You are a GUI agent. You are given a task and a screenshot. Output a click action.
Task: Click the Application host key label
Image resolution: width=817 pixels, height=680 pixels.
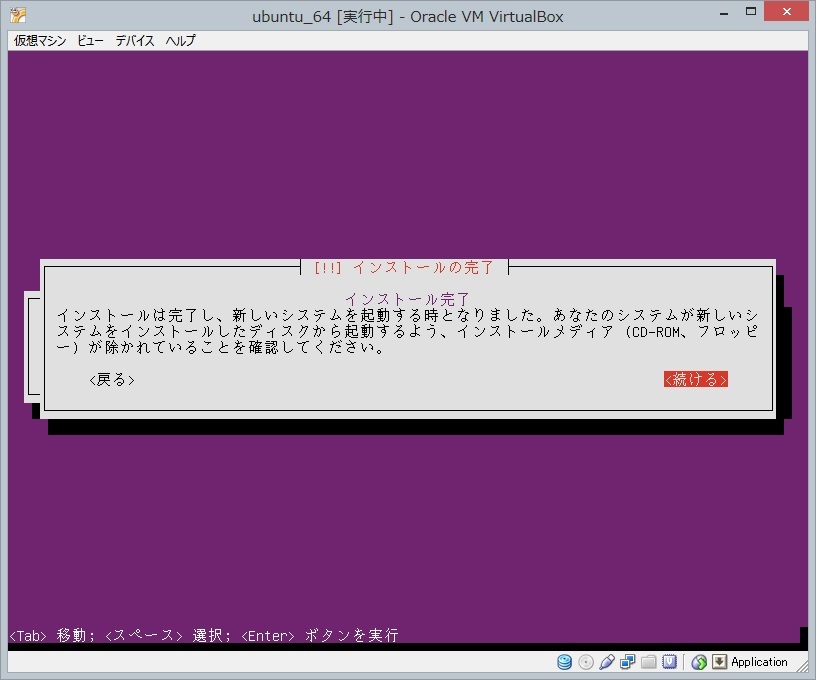pyautogui.click(x=759, y=662)
